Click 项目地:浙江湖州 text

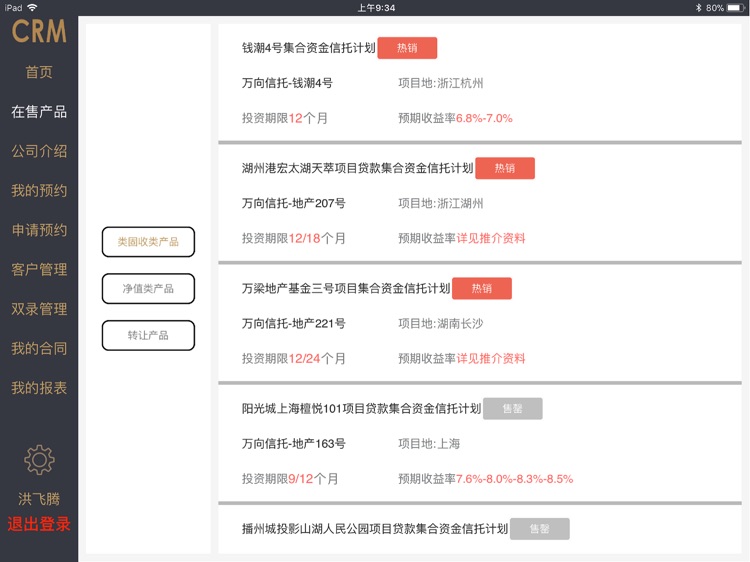coord(441,203)
